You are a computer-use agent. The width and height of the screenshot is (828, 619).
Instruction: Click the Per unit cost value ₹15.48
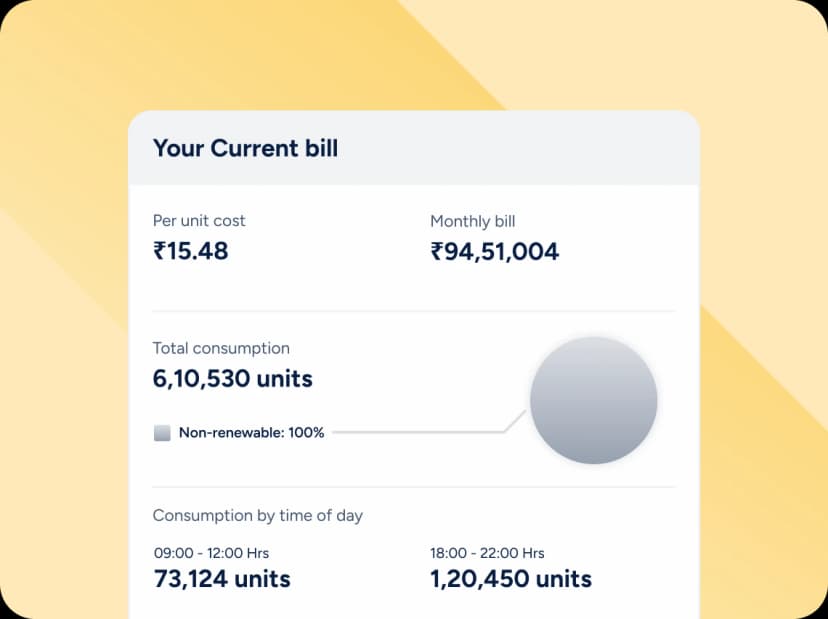pos(190,251)
